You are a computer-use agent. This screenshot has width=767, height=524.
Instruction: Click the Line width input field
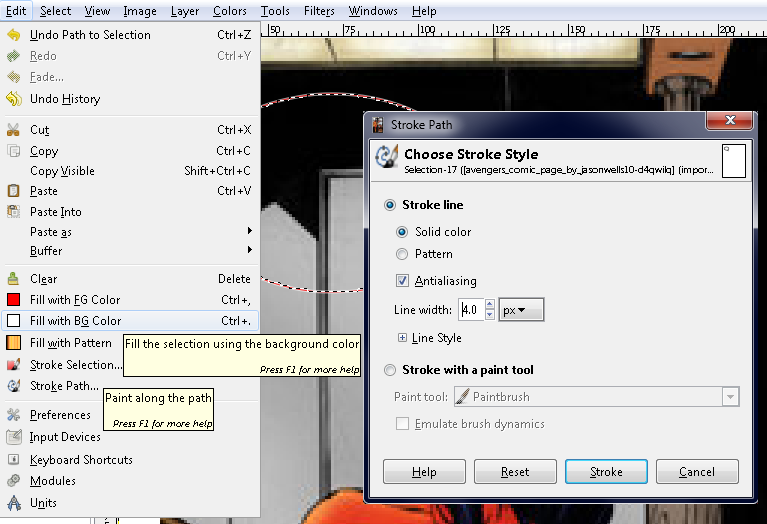(x=472, y=310)
